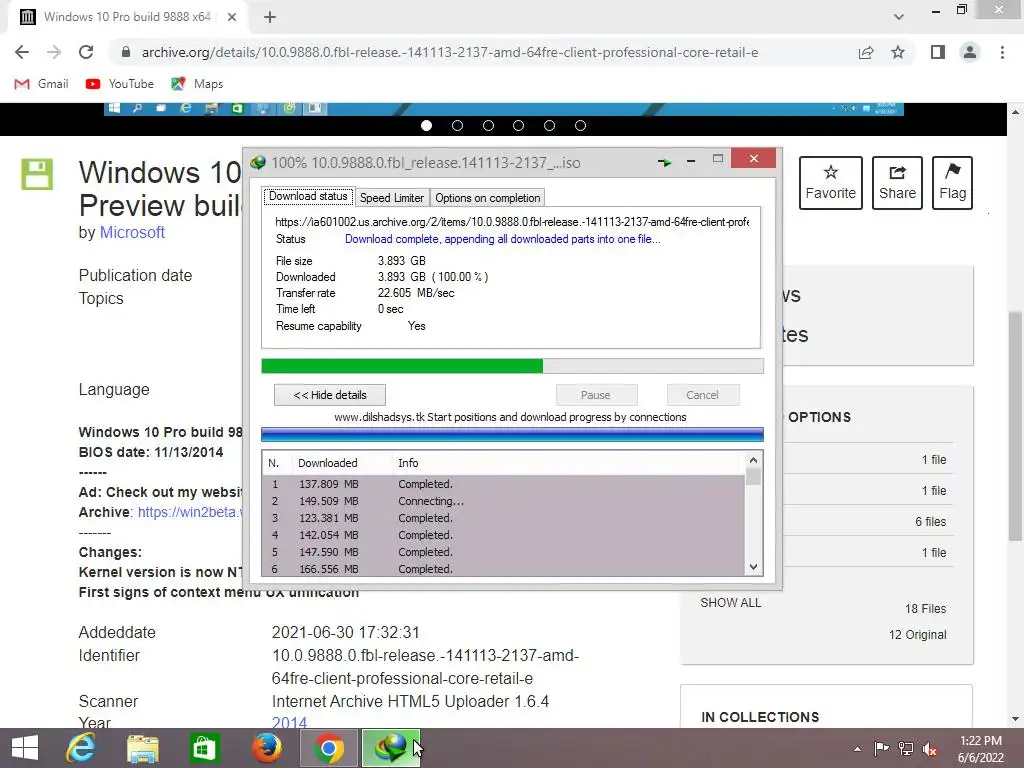The height and width of the screenshot is (768, 1024).
Task: Click SHOW ALL download options
Action: tap(731, 603)
